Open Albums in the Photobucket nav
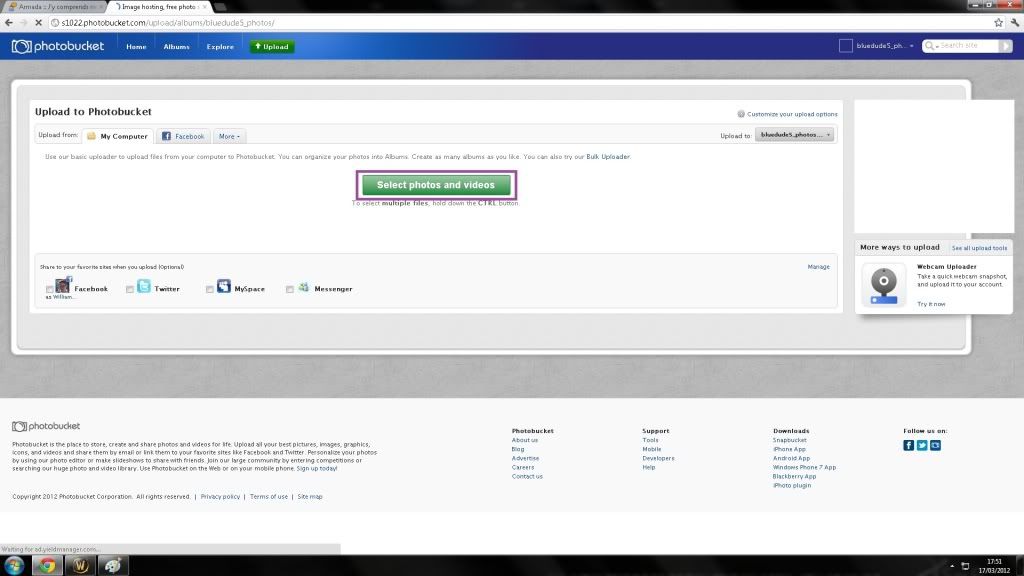The width and height of the screenshot is (1024, 576). pyautogui.click(x=176, y=47)
